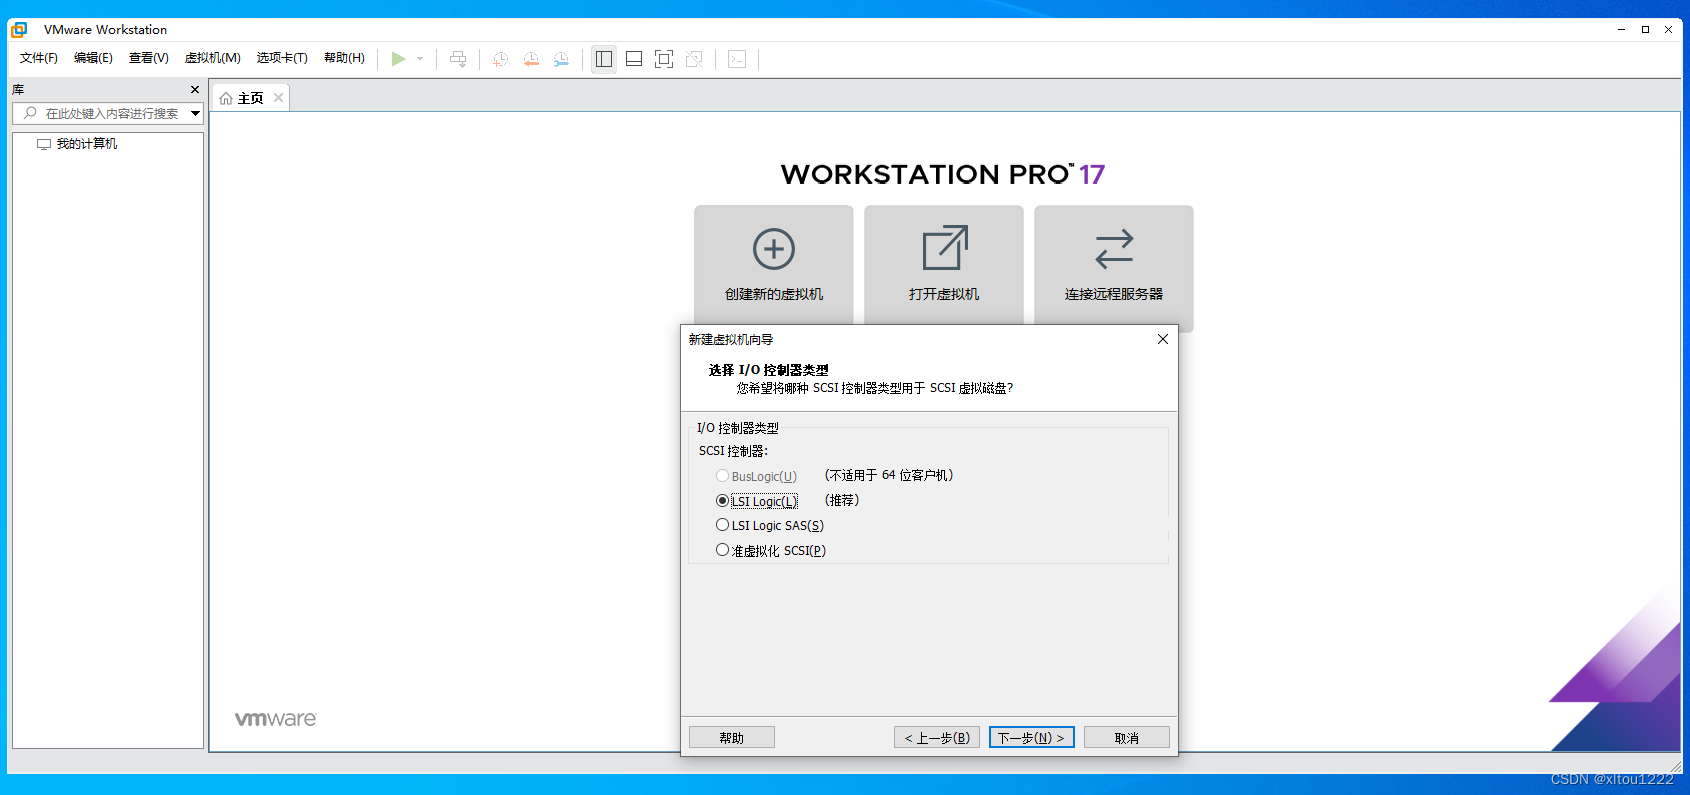Open the 查看(V) menu
Viewport: 1690px width, 795px height.
[x=148, y=58]
